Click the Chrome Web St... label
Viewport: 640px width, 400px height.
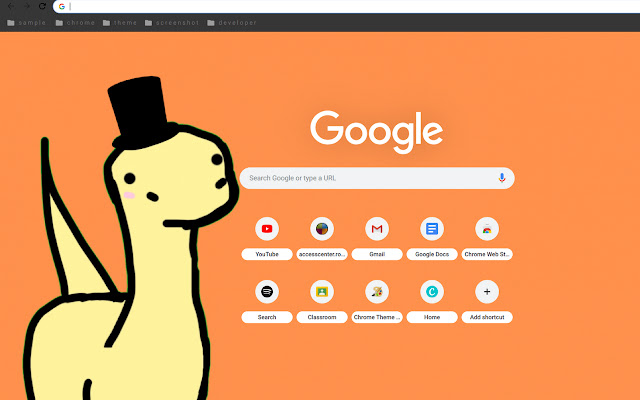[x=487, y=254]
